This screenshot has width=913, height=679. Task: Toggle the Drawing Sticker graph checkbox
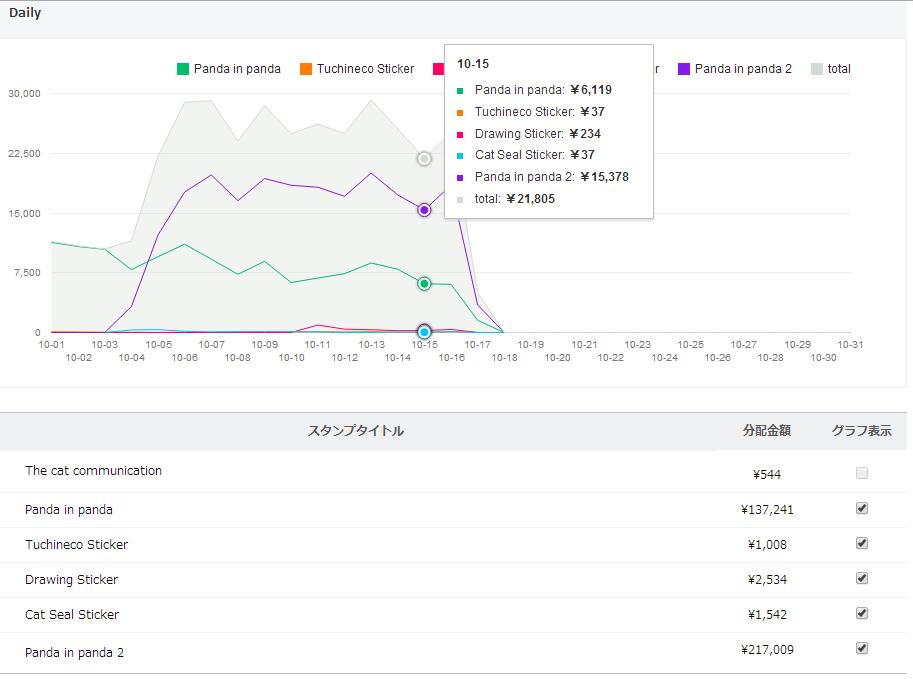click(862, 578)
